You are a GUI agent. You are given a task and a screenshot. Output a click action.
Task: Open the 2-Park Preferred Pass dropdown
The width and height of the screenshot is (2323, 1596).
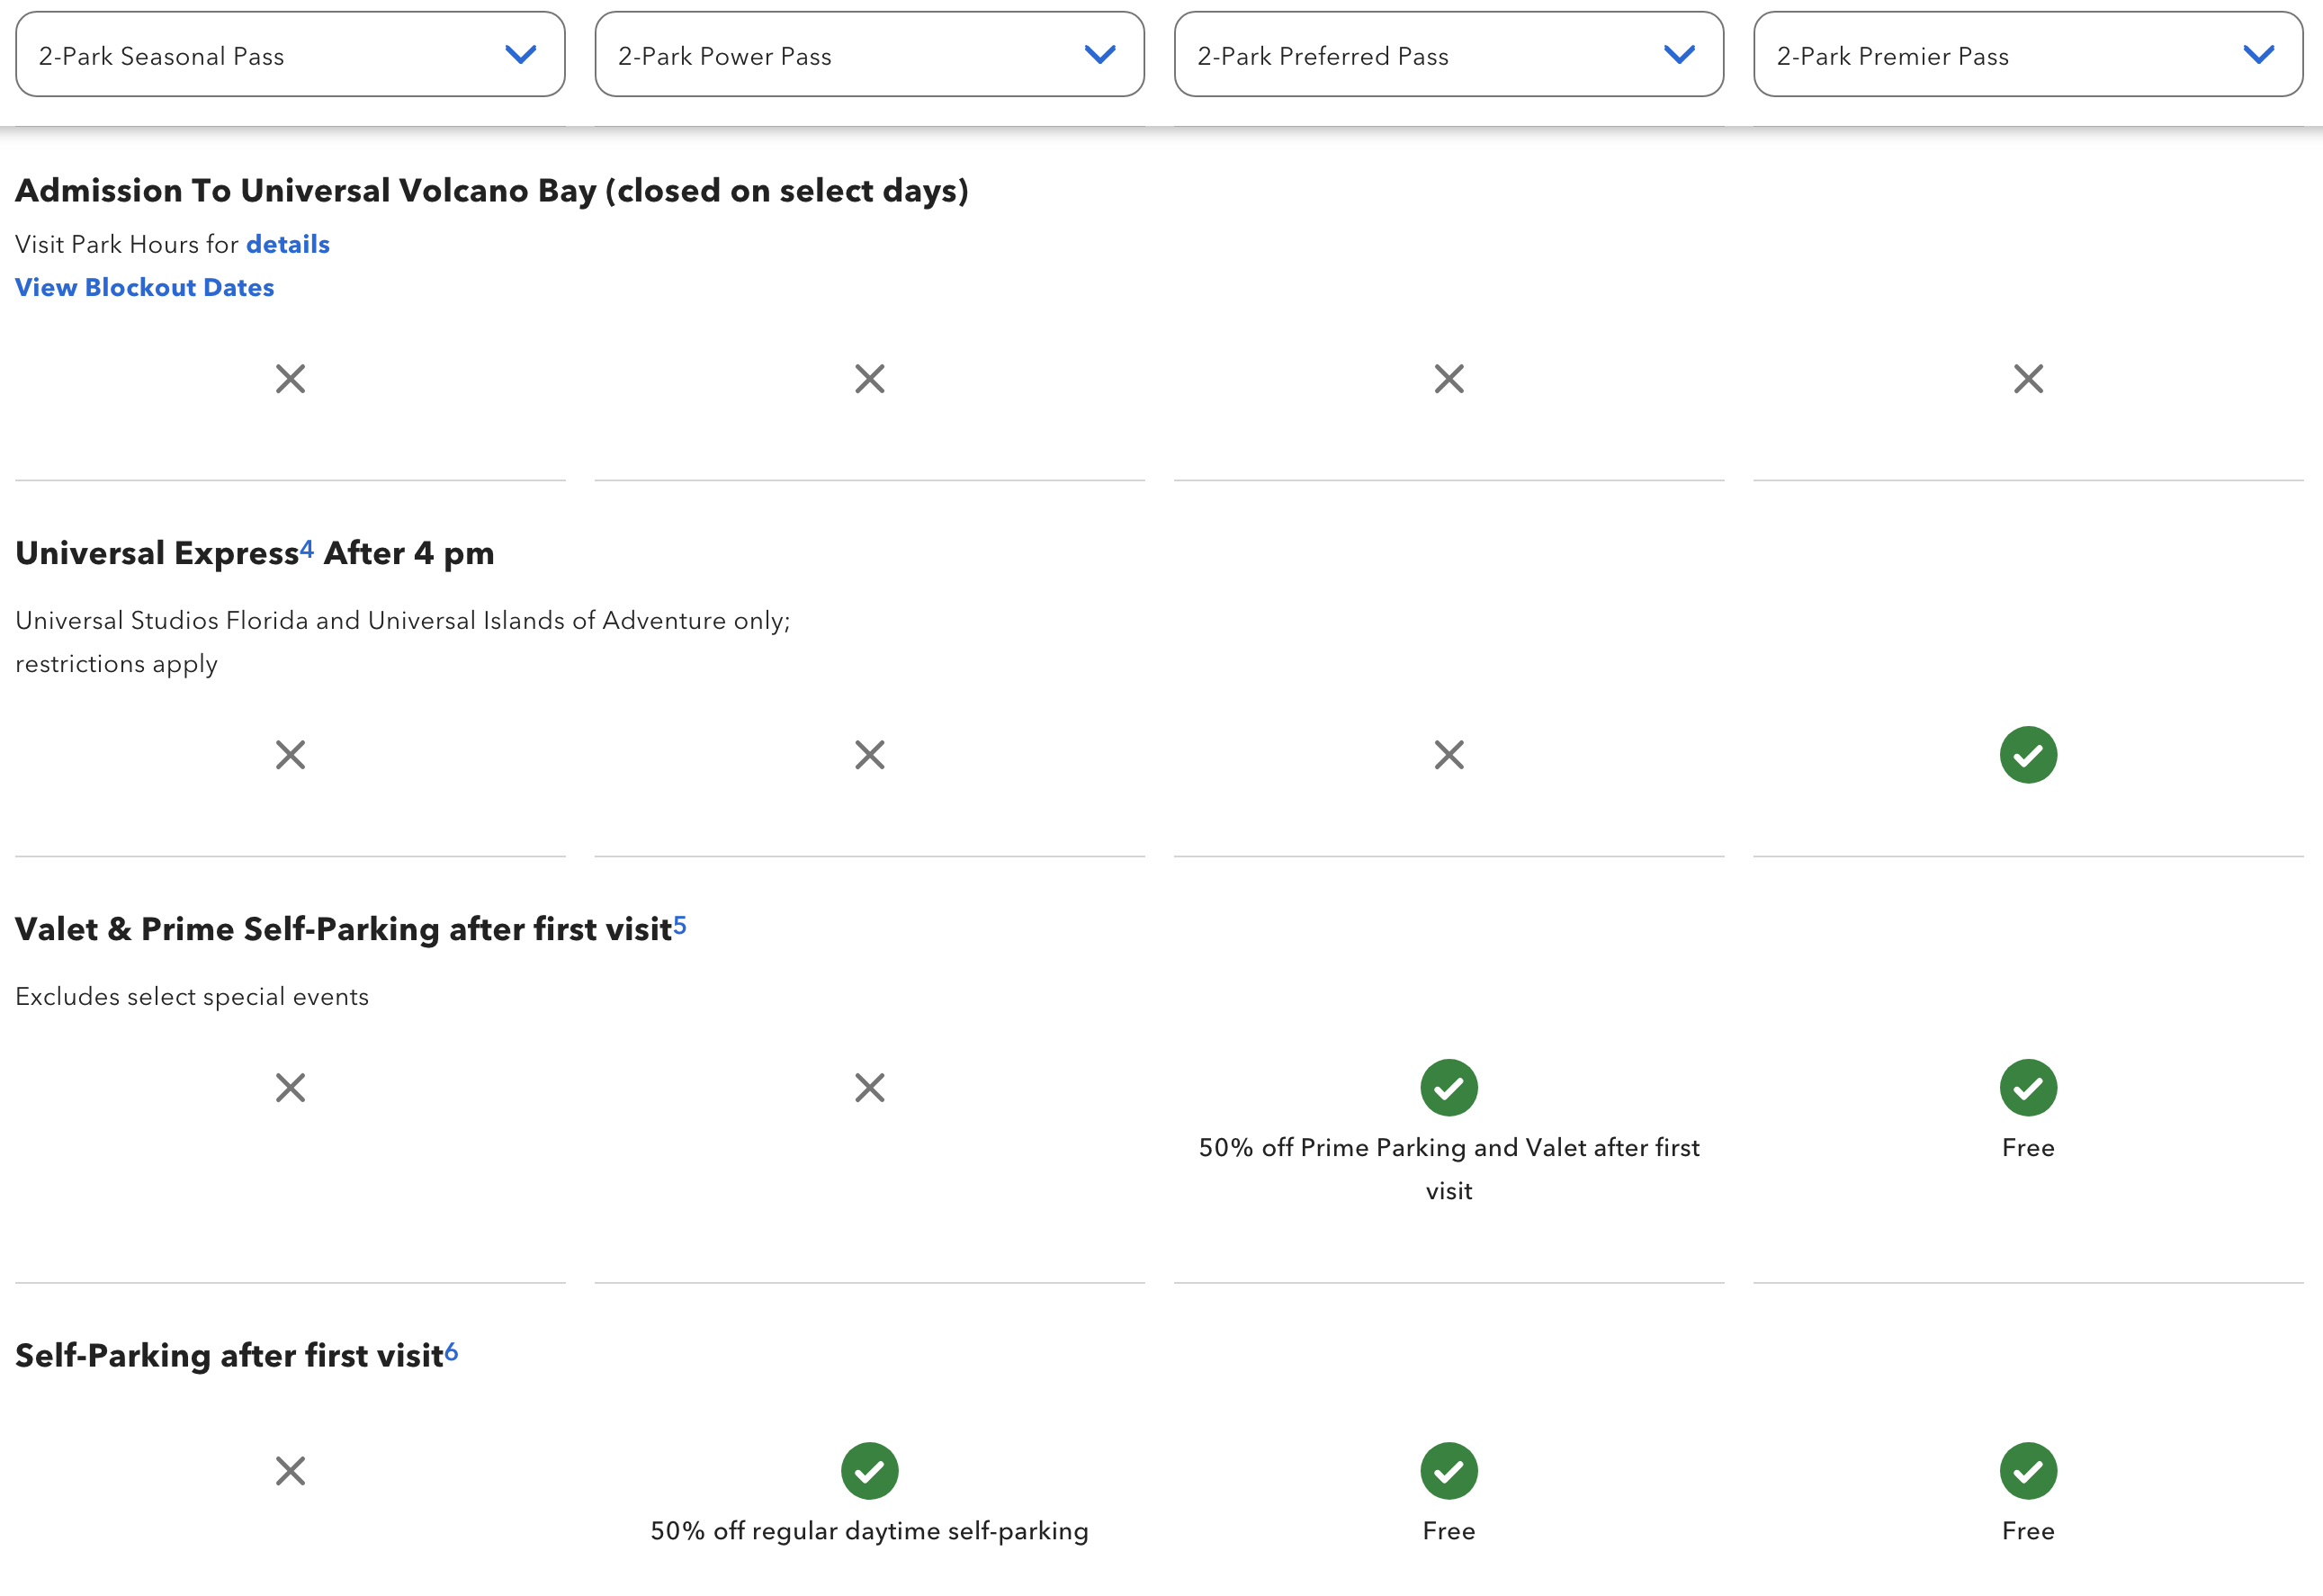tap(1448, 55)
